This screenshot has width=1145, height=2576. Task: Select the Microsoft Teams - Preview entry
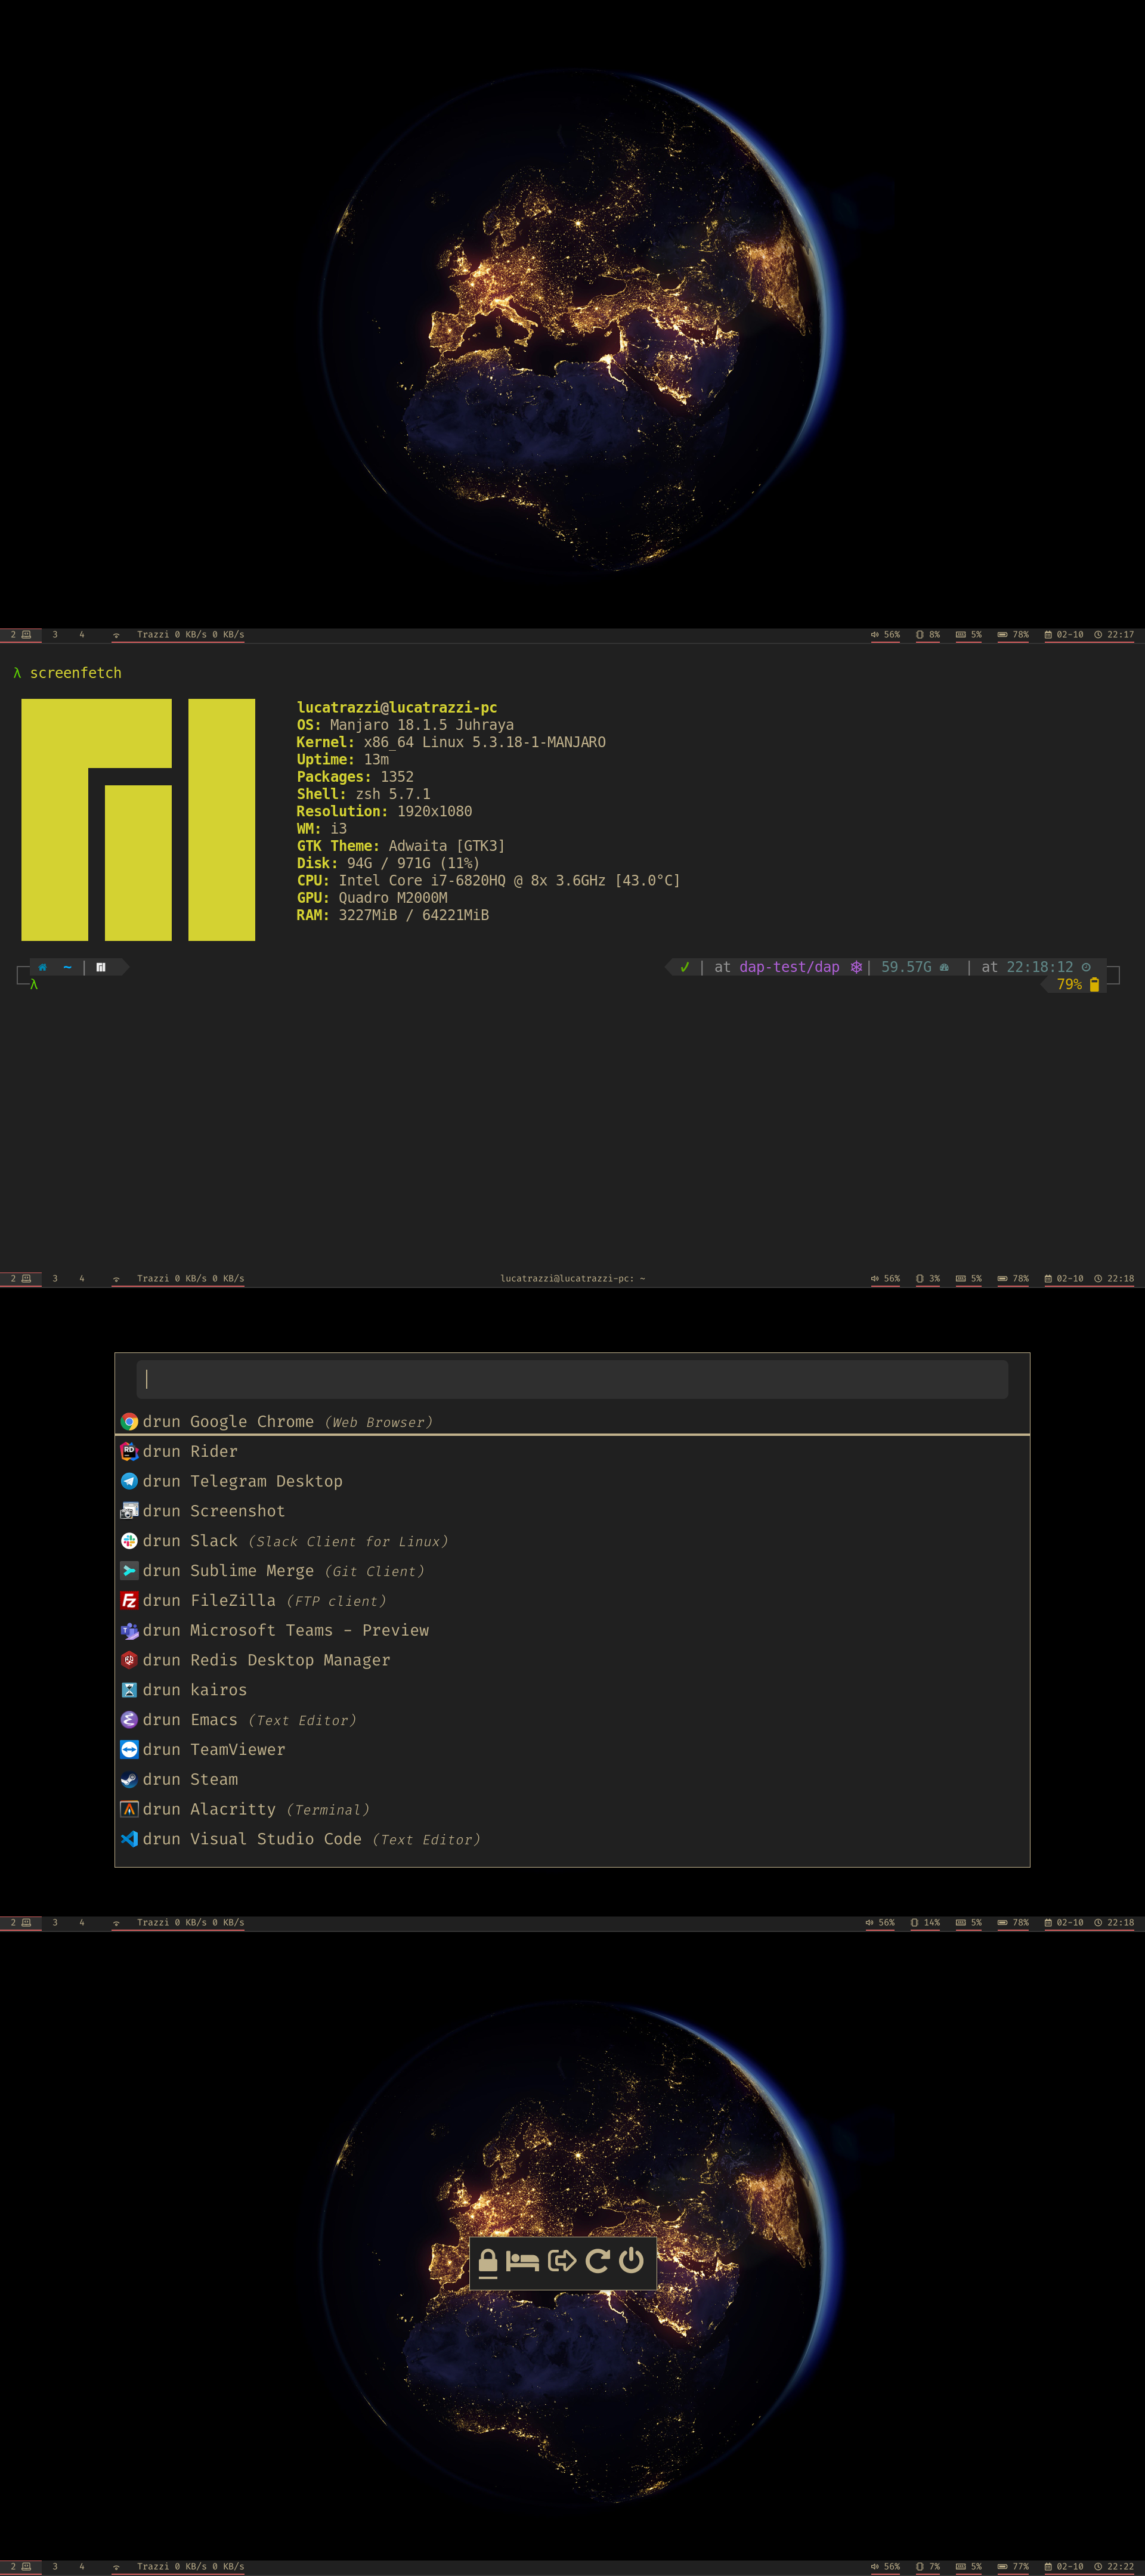308,1630
